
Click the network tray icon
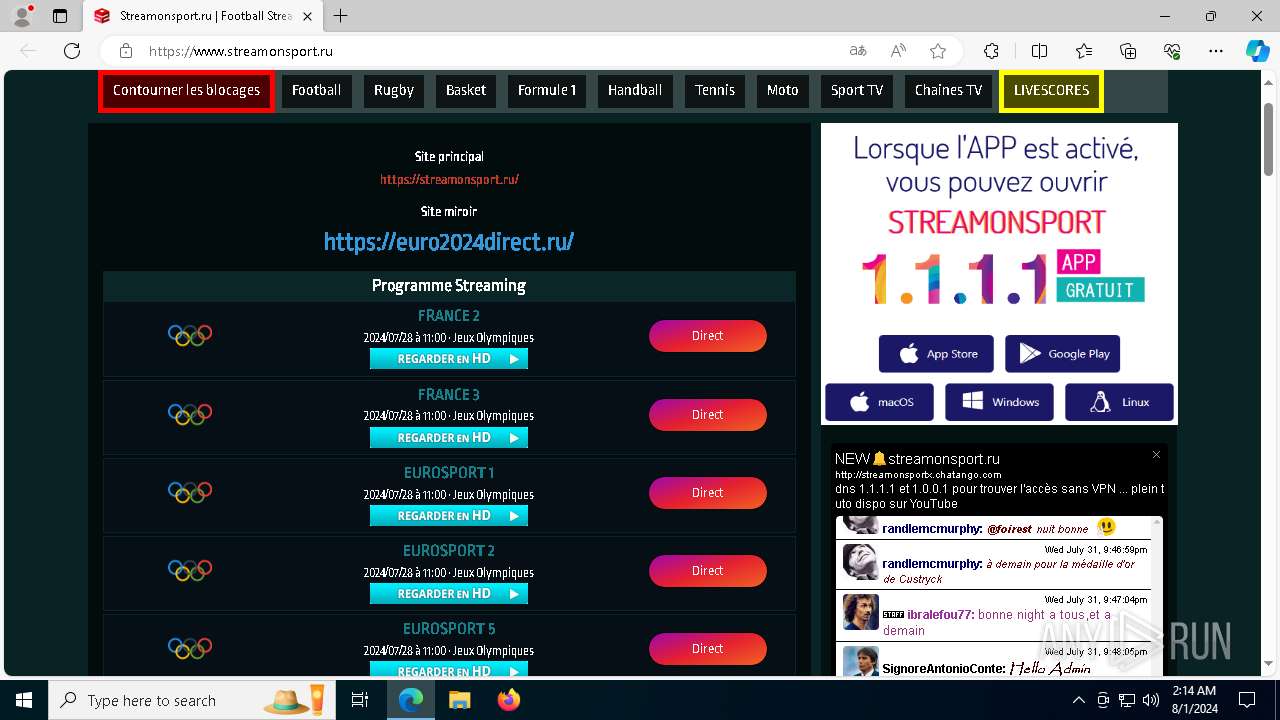(1127, 700)
